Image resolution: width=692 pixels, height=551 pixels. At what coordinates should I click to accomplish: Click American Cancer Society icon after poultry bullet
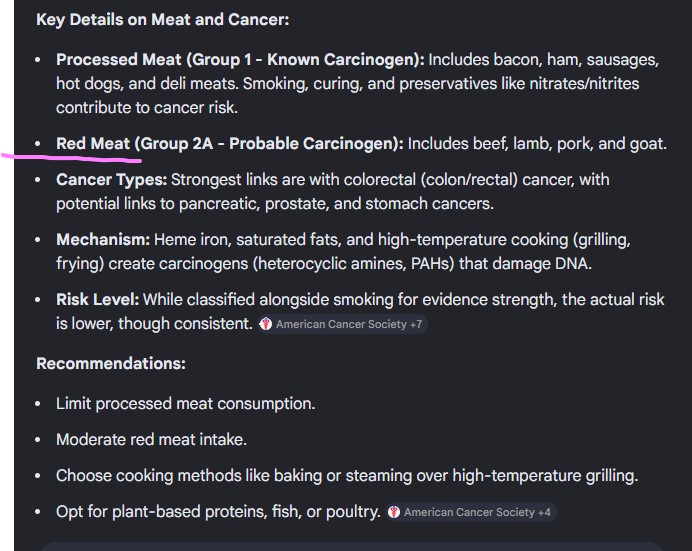(394, 512)
